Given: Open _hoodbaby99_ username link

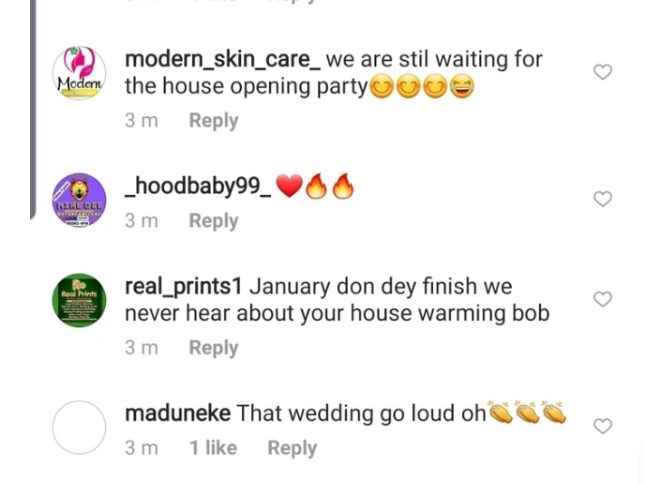Looking at the screenshot, I should click(x=197, y=187).
